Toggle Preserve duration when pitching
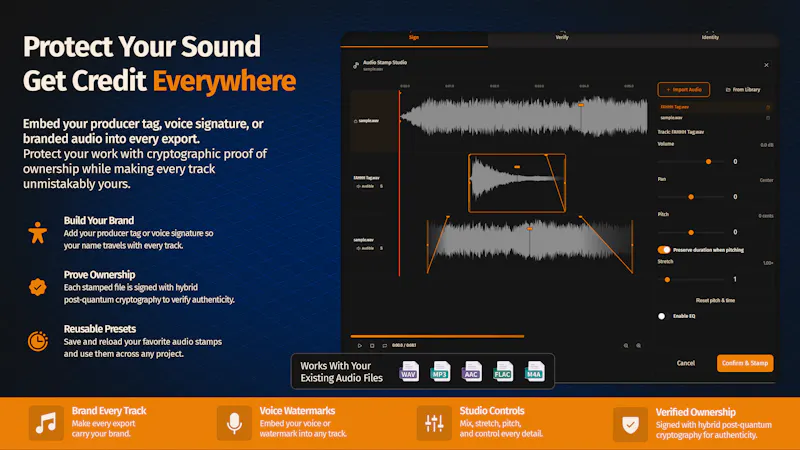Screen dimensions: 800x450 [664, 250]
